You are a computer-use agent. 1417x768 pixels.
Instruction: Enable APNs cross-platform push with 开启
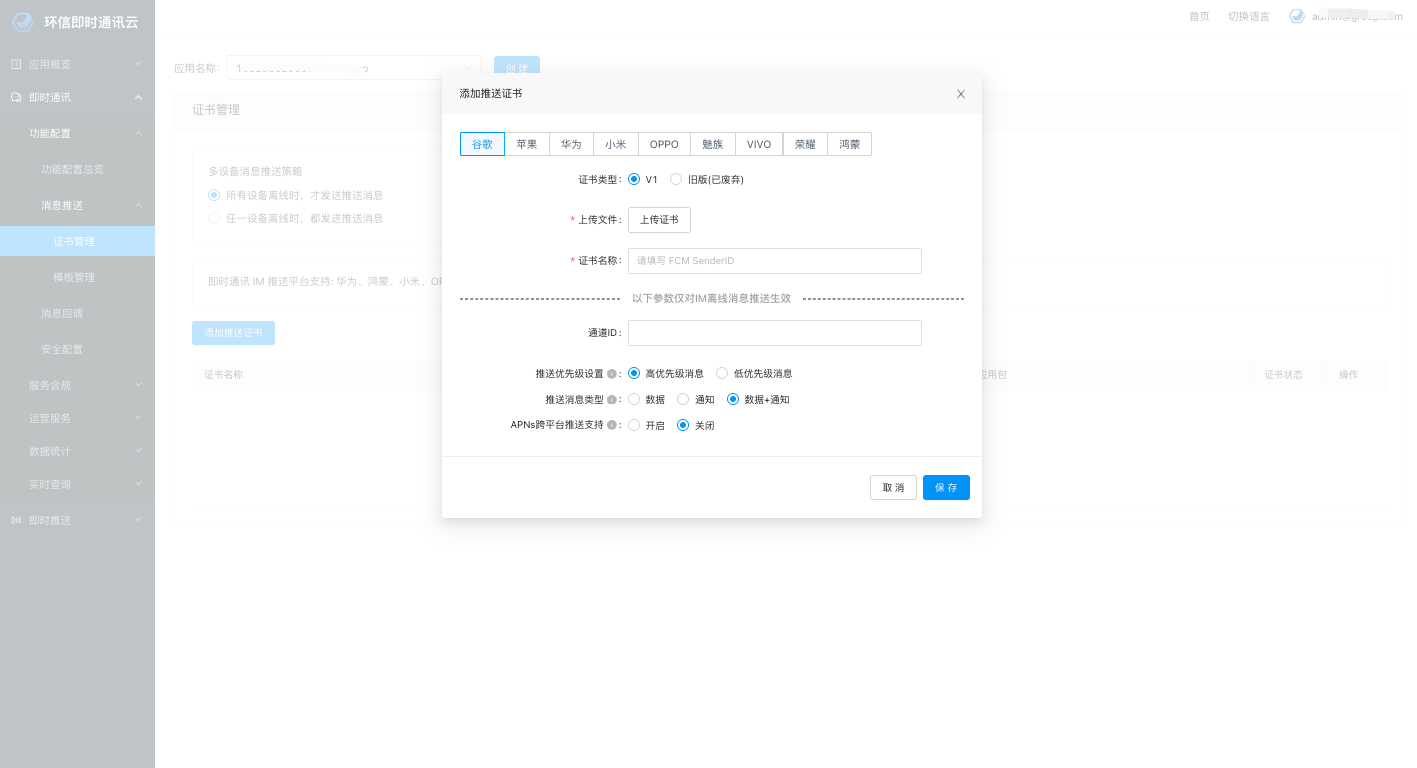[x=634, y=426]
